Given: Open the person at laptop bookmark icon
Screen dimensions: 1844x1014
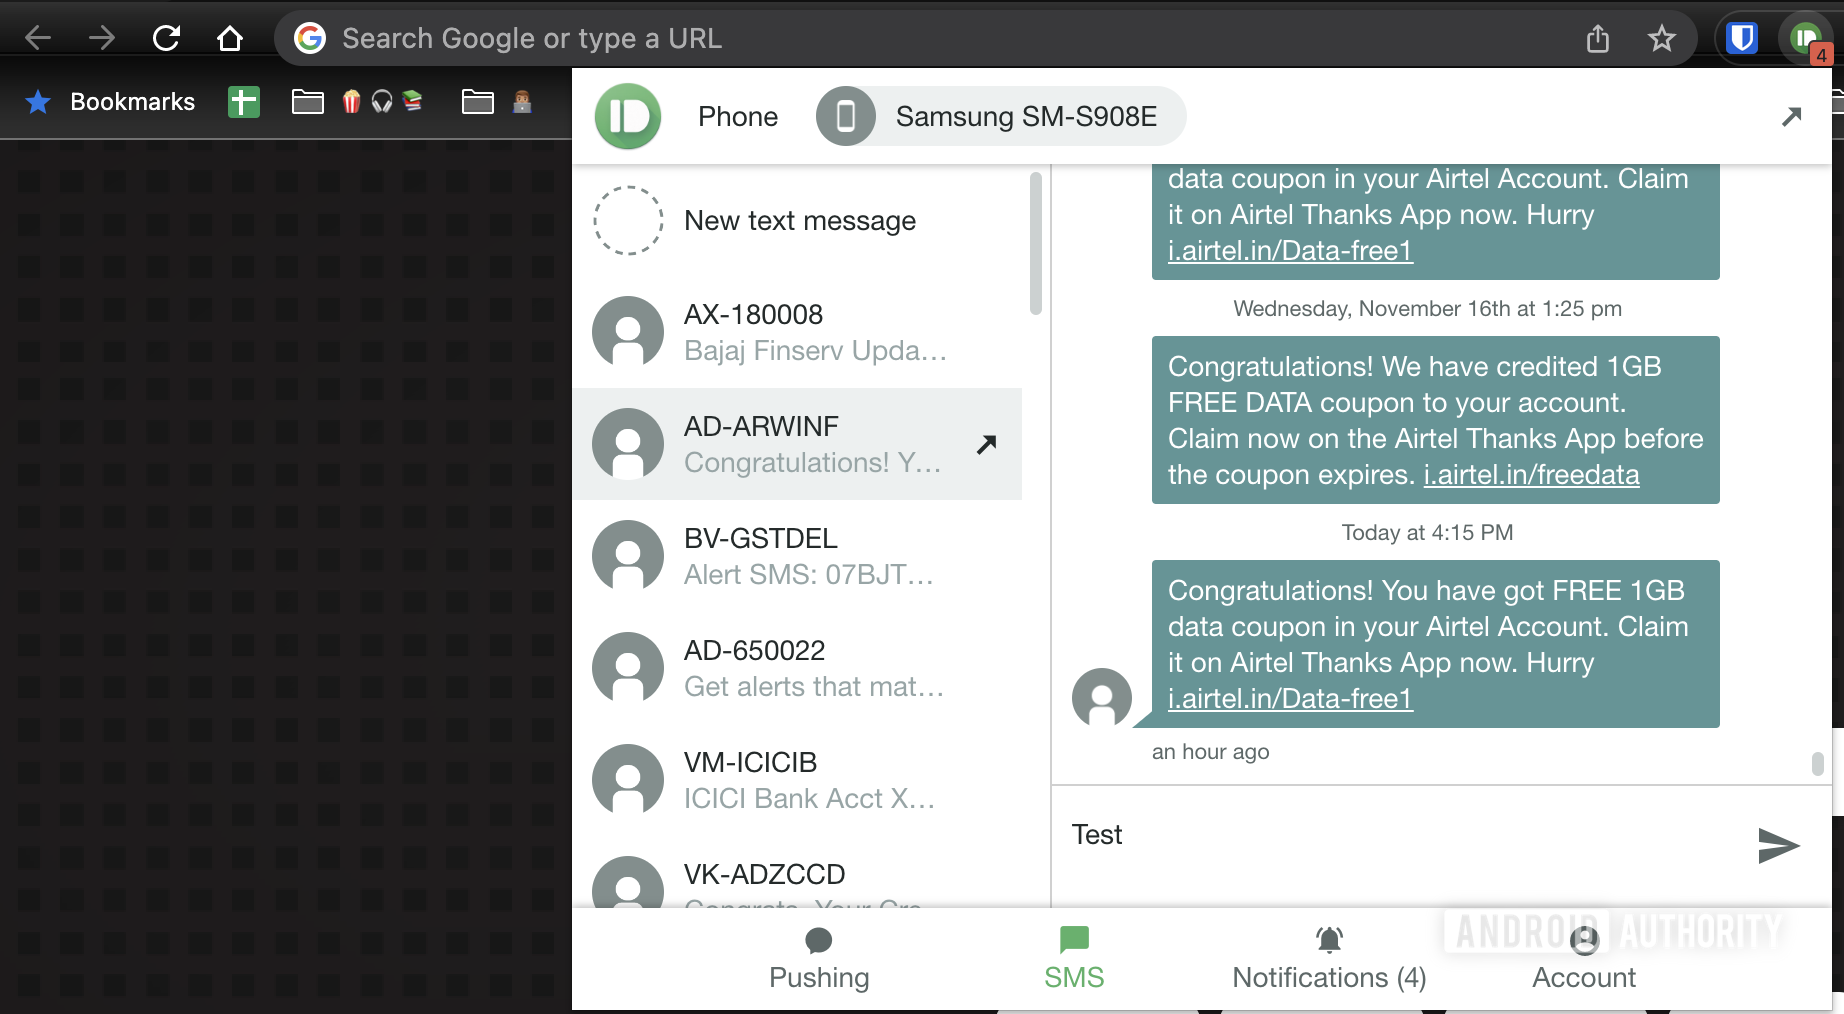Looking at the screenshot, I should tap(522, 102).
